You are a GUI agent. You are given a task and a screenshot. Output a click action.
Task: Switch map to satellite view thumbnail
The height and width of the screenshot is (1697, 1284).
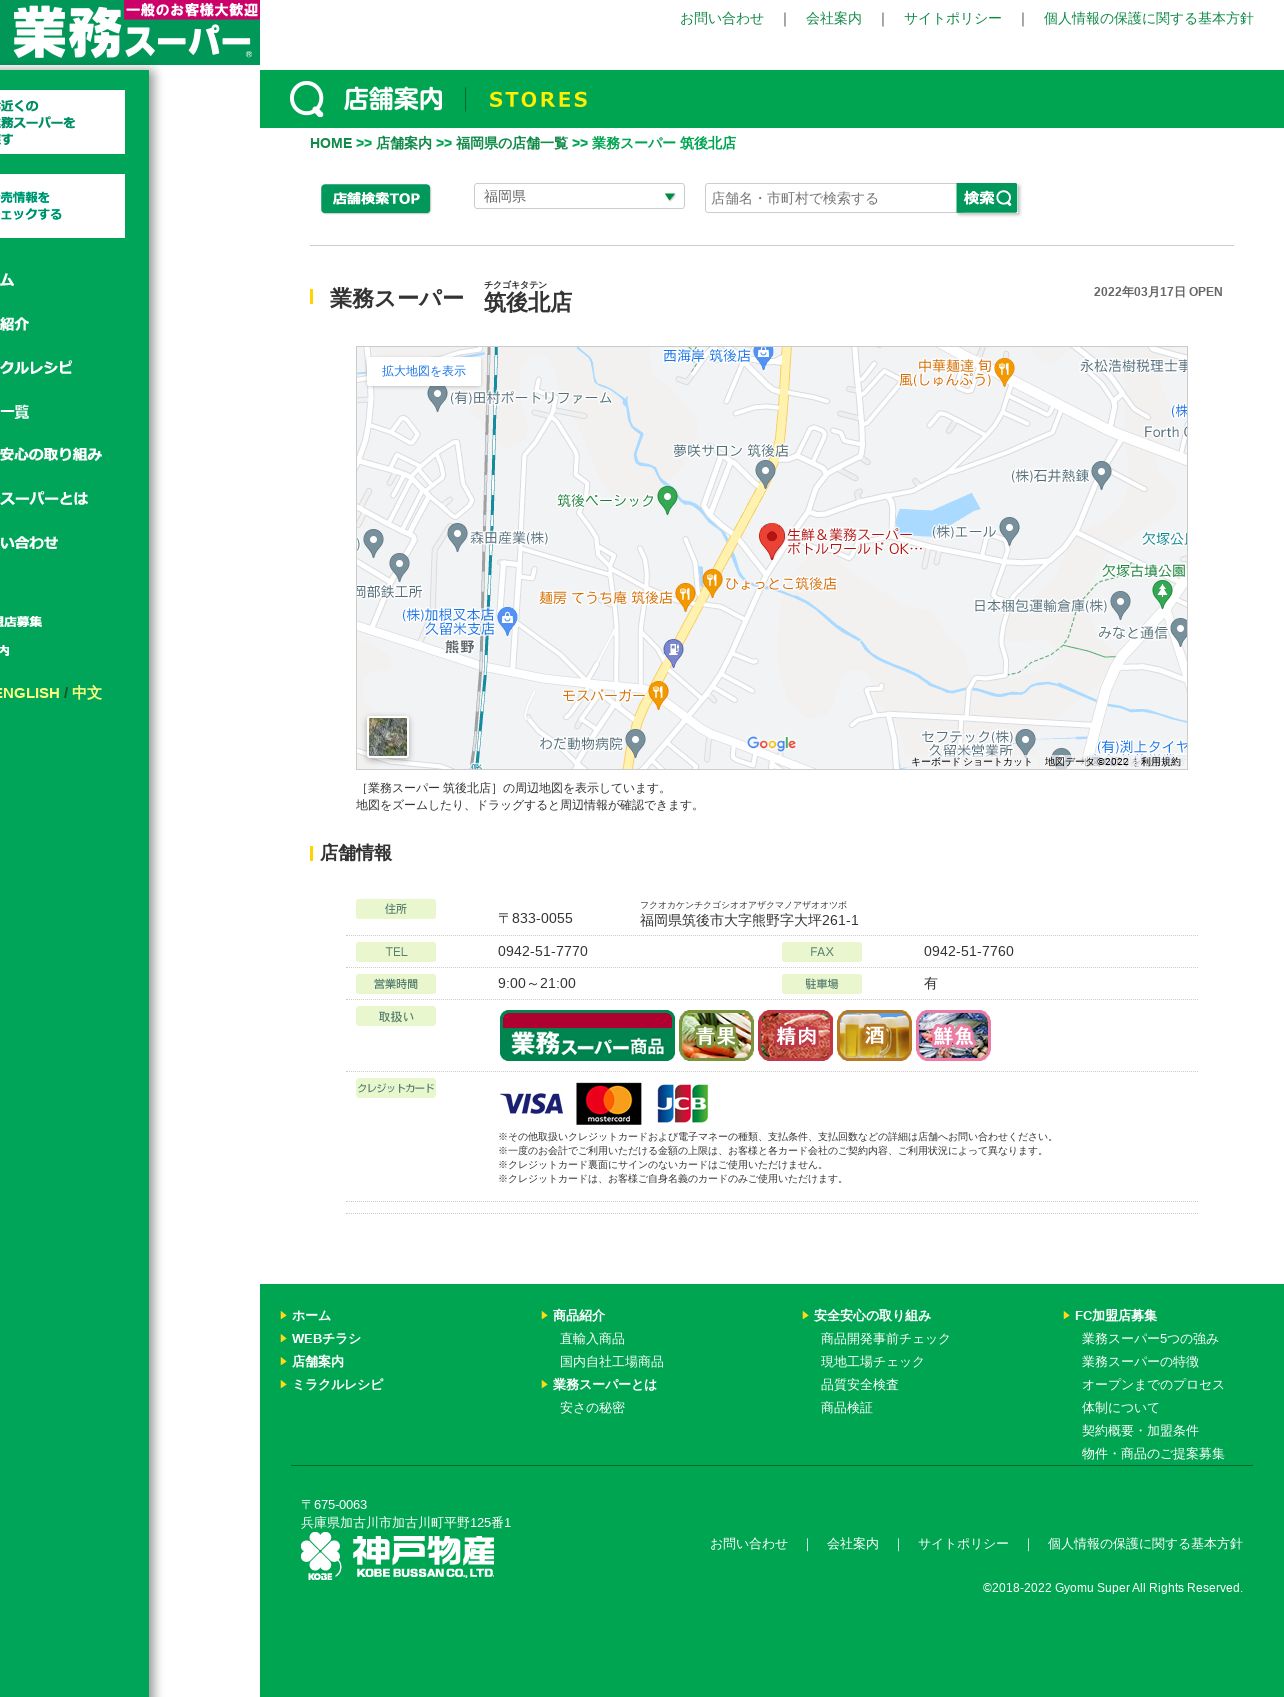388,737
